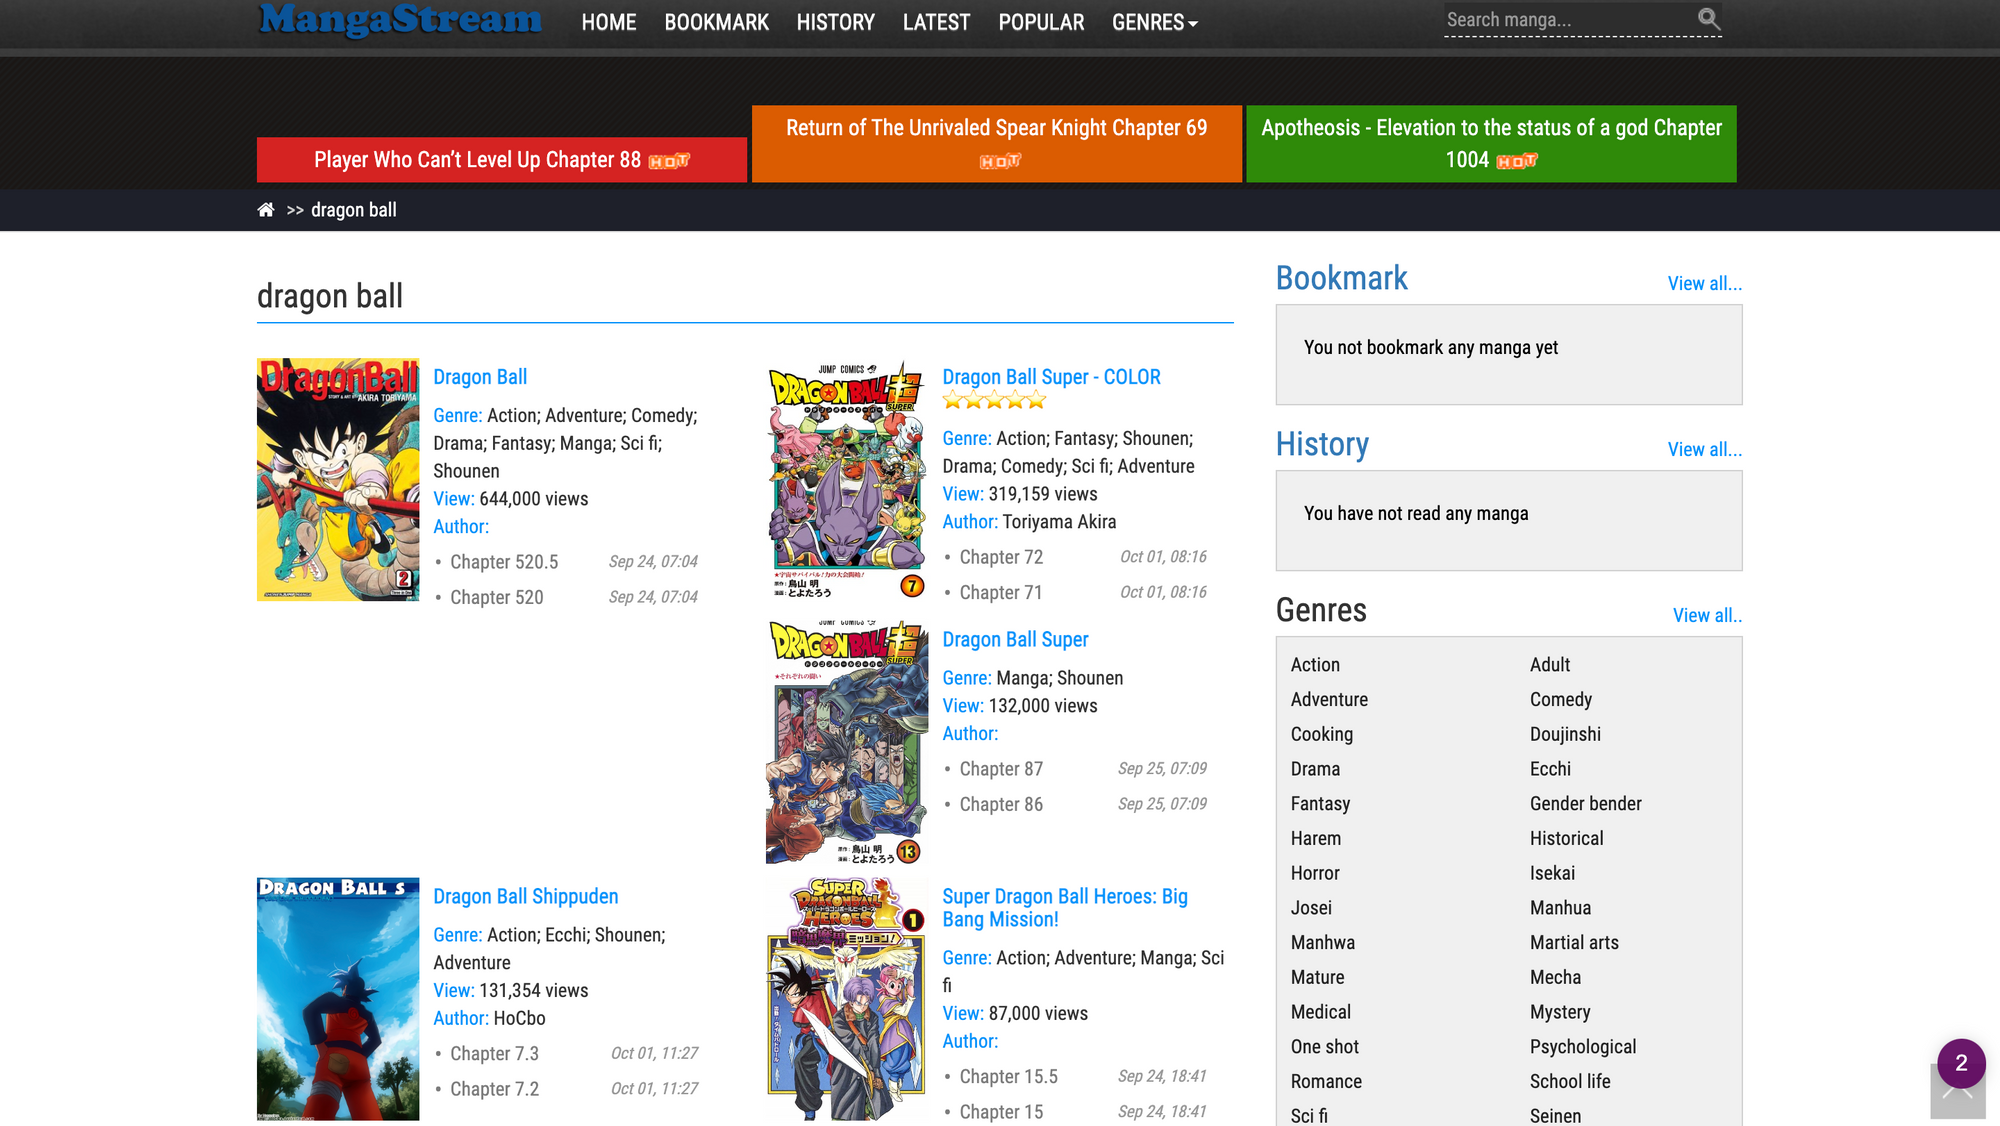
Task: Open the BOOKMARK menu item
Action: (717, 22)
